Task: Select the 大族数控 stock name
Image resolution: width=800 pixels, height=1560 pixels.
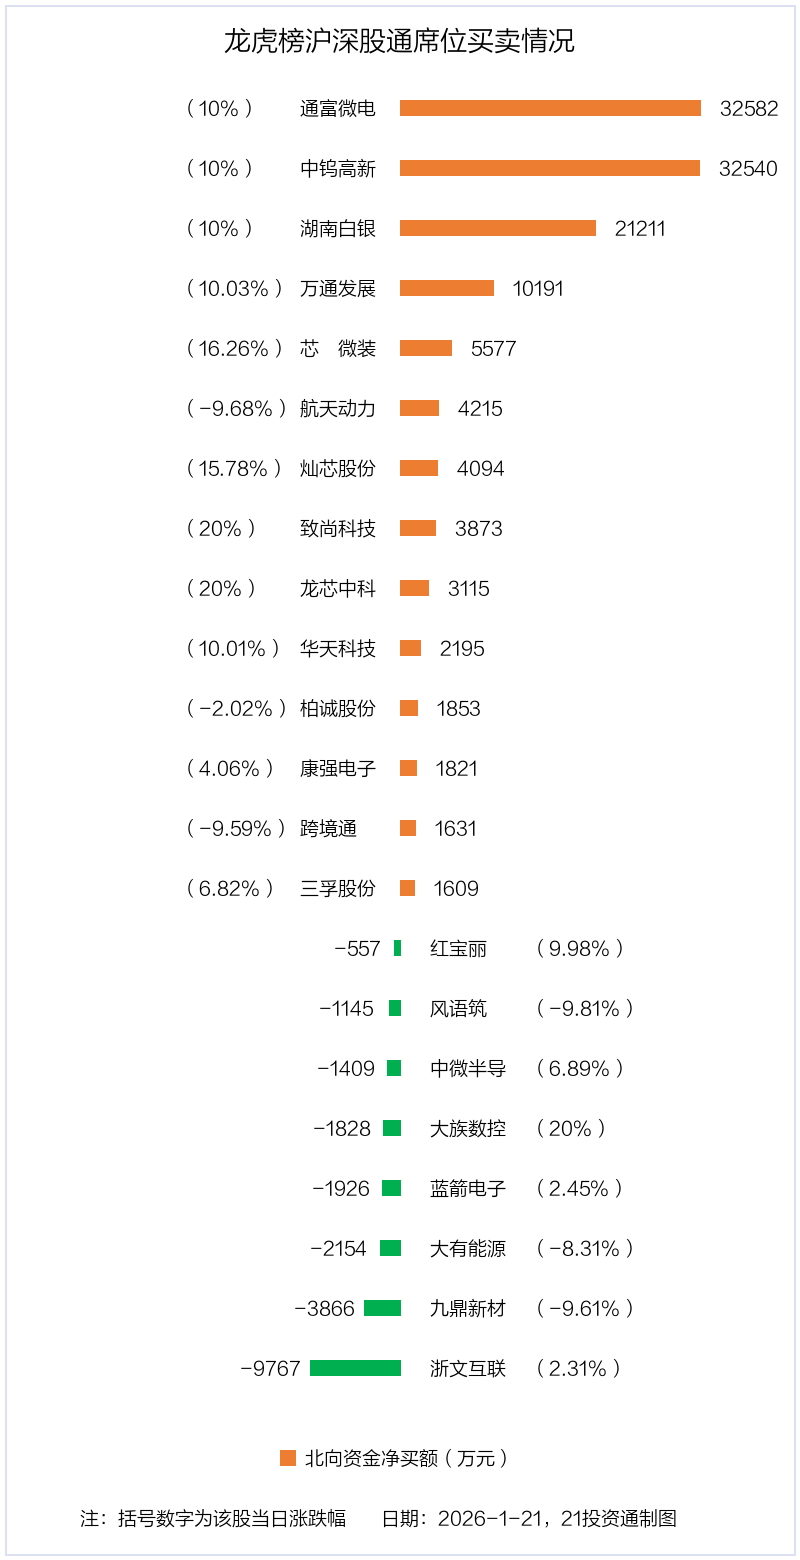Action: pos(468,1128)
